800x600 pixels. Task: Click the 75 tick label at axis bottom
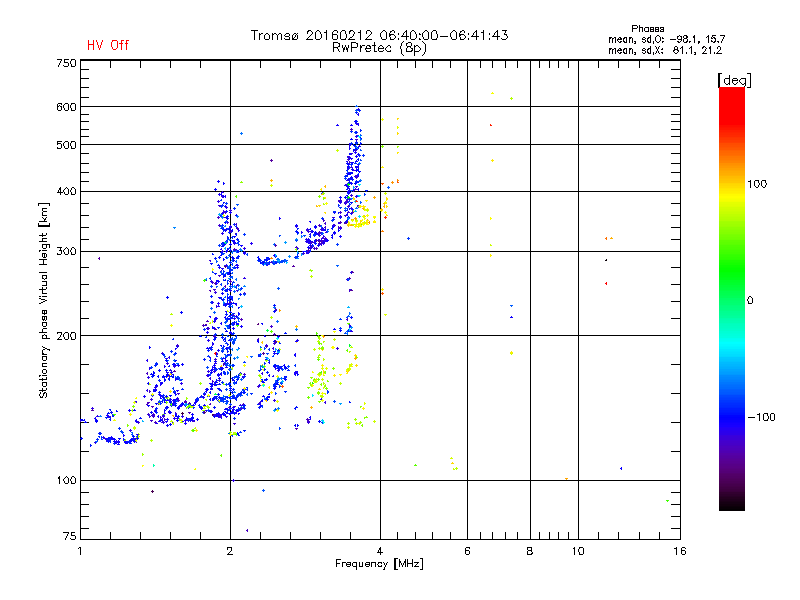click(70, 536)
